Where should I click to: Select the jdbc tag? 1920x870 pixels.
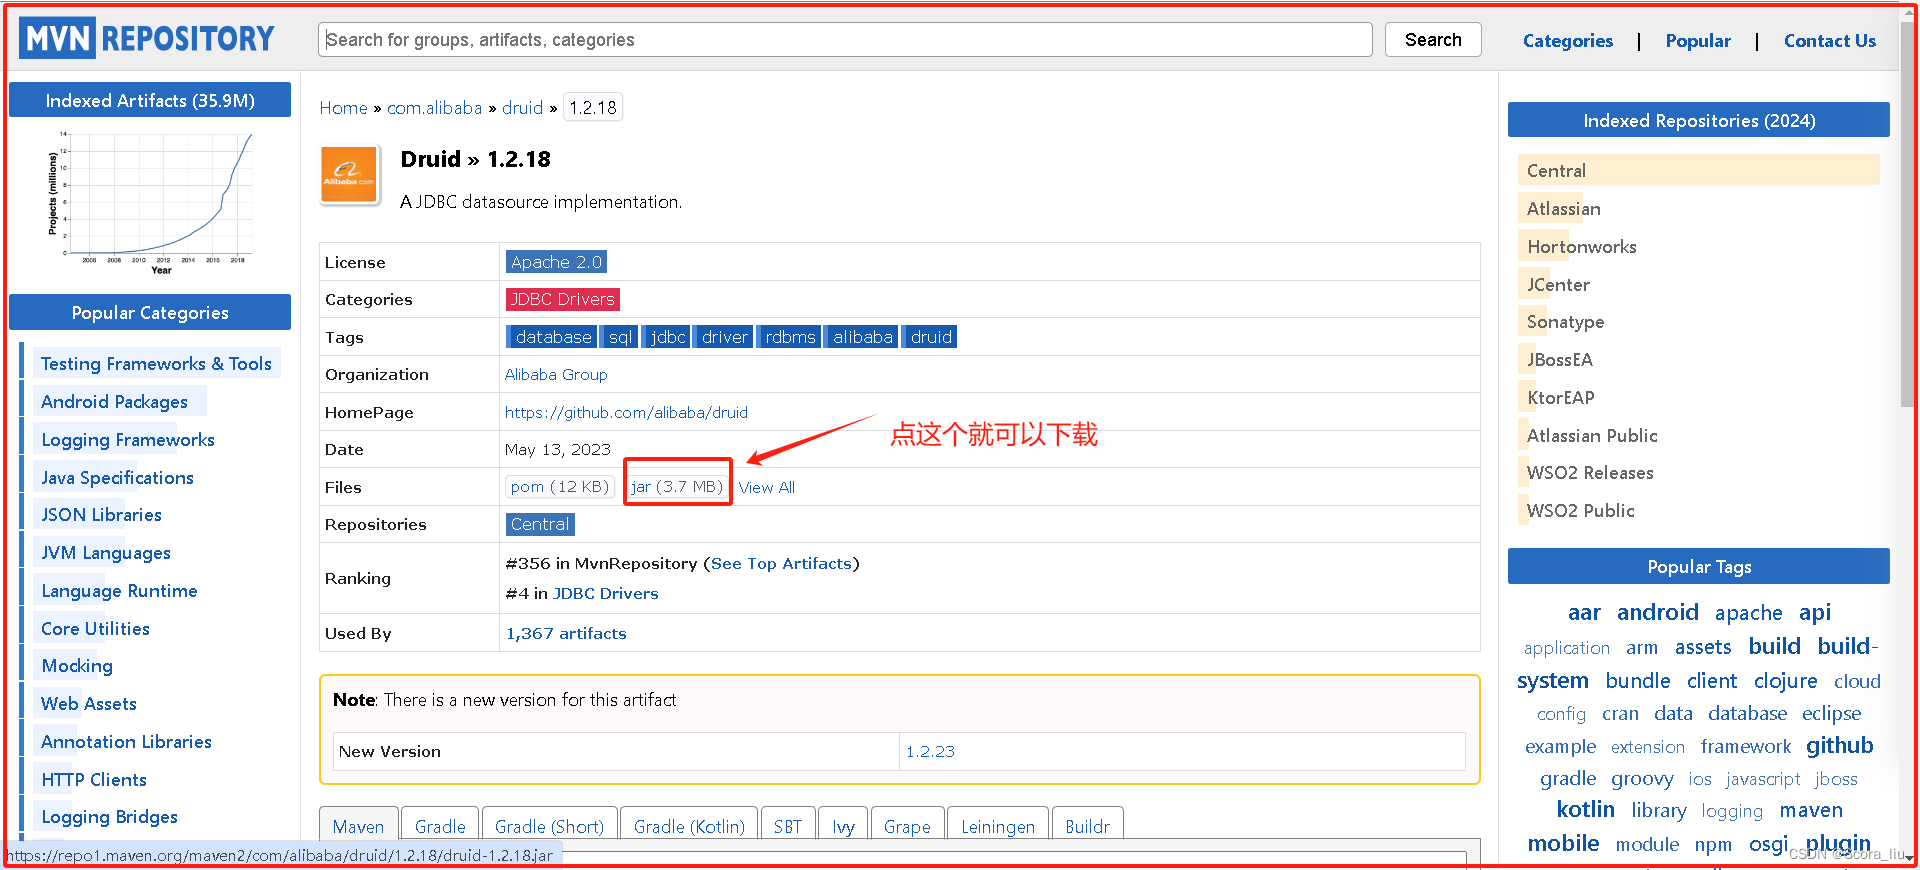(667, 337)
